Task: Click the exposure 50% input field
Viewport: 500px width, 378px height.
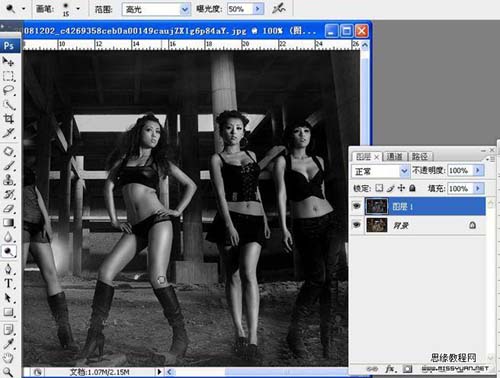Action: (x=240, y=9)
